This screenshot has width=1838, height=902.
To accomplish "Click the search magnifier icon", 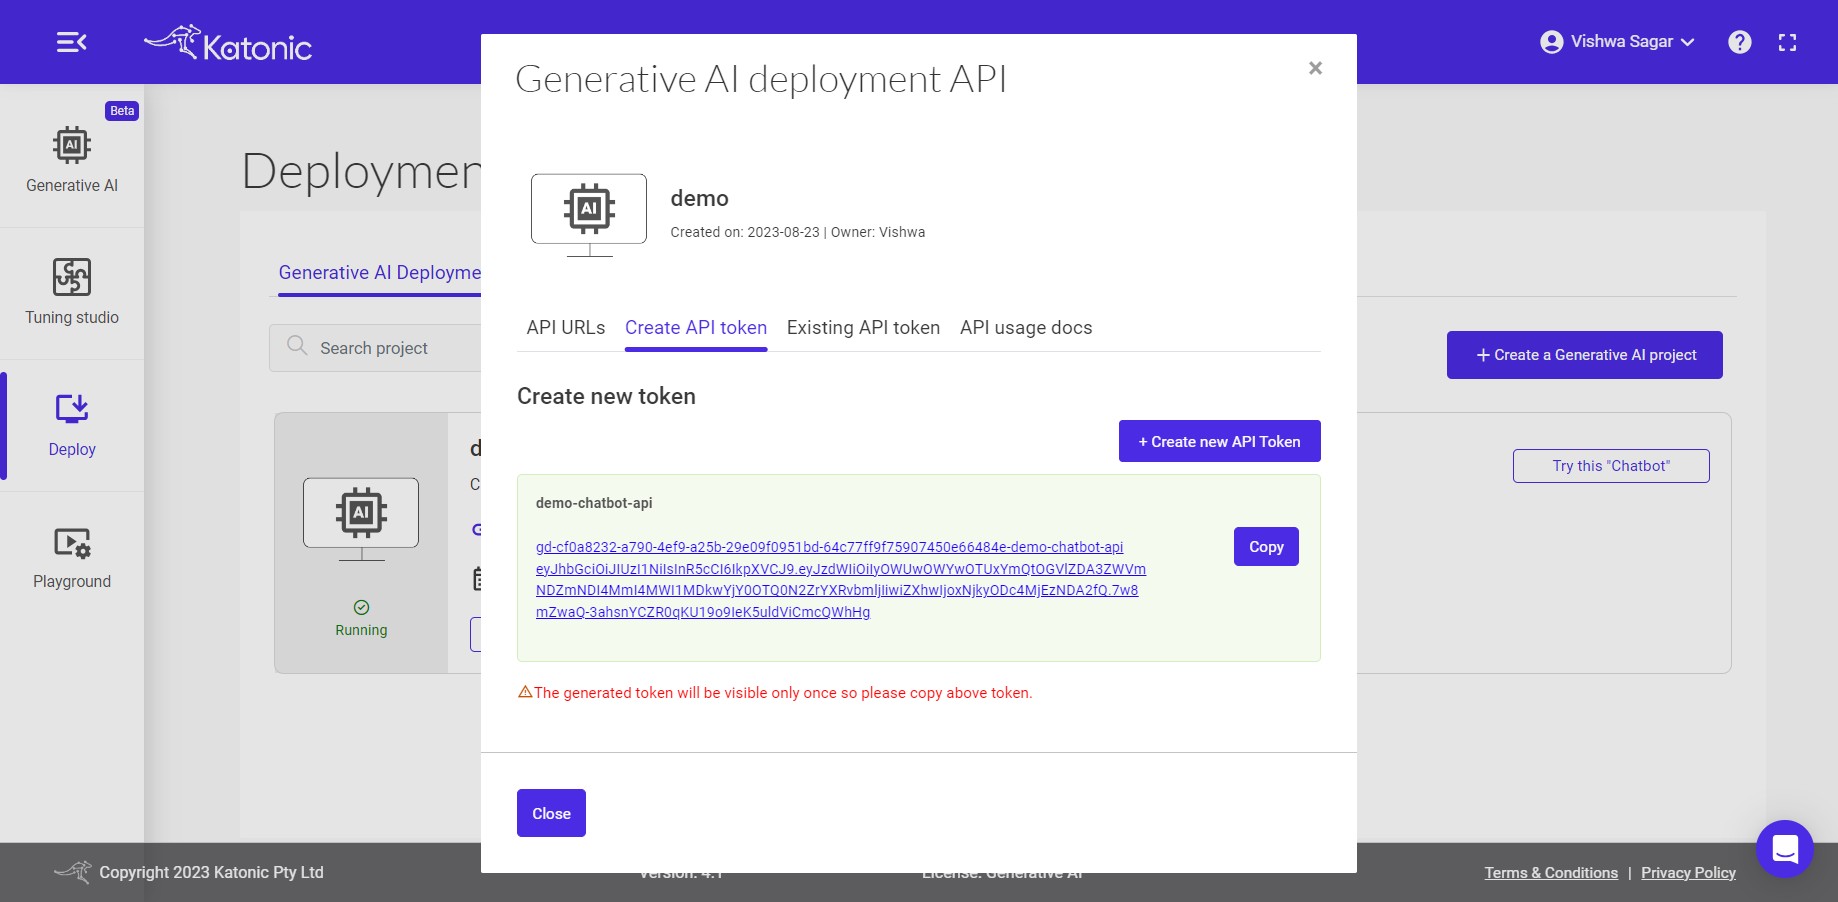I will coord(297,346).
